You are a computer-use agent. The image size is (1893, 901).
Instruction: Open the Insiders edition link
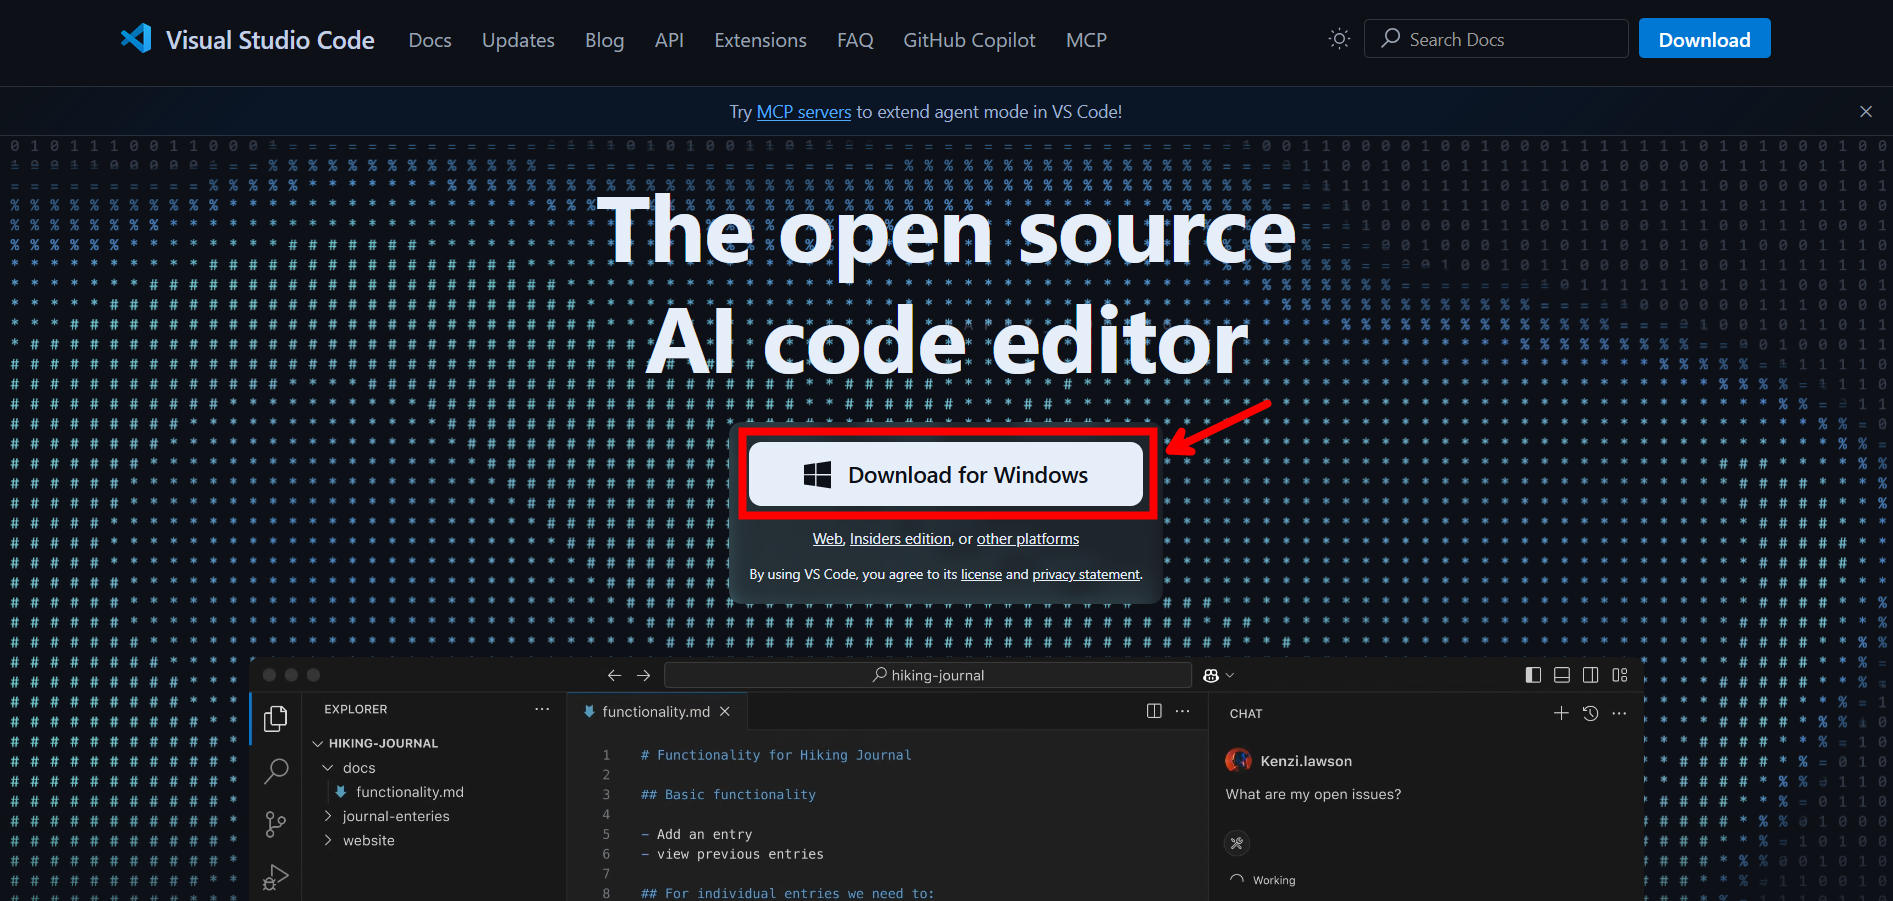pyautogui.click(x=900, y=539)
